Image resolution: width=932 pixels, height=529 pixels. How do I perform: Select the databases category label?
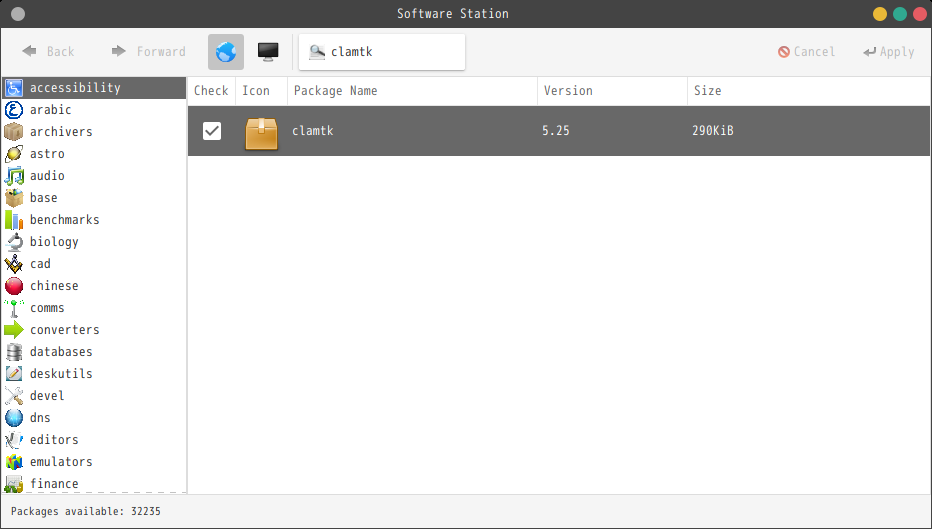coord(61,352)
